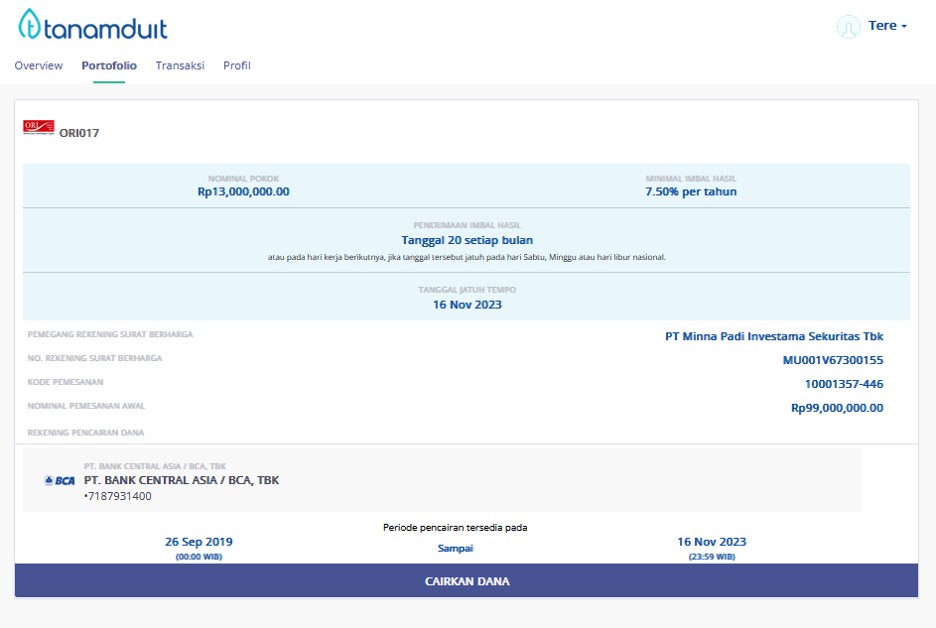936x628 pixels.
Task: Click the ORI017 product title
Action: 79,133
